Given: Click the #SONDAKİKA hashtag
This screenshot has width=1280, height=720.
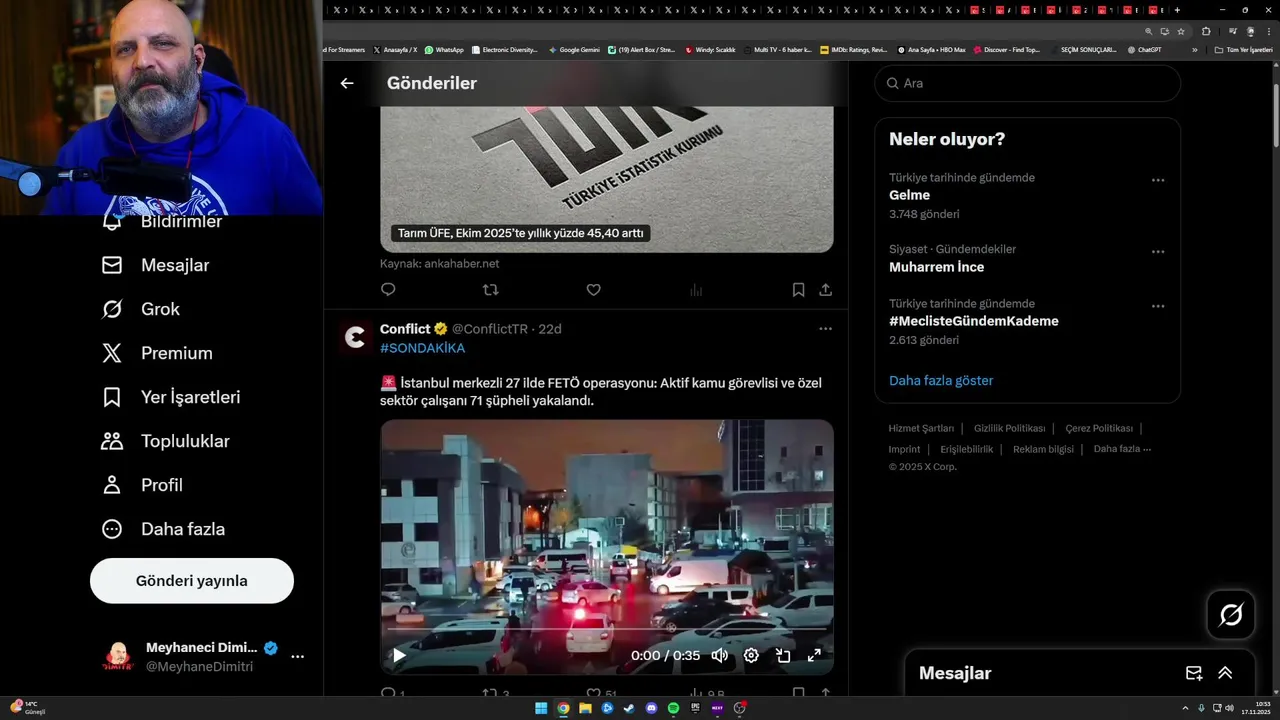Looking at the screenshot, I should pos(422,348).
